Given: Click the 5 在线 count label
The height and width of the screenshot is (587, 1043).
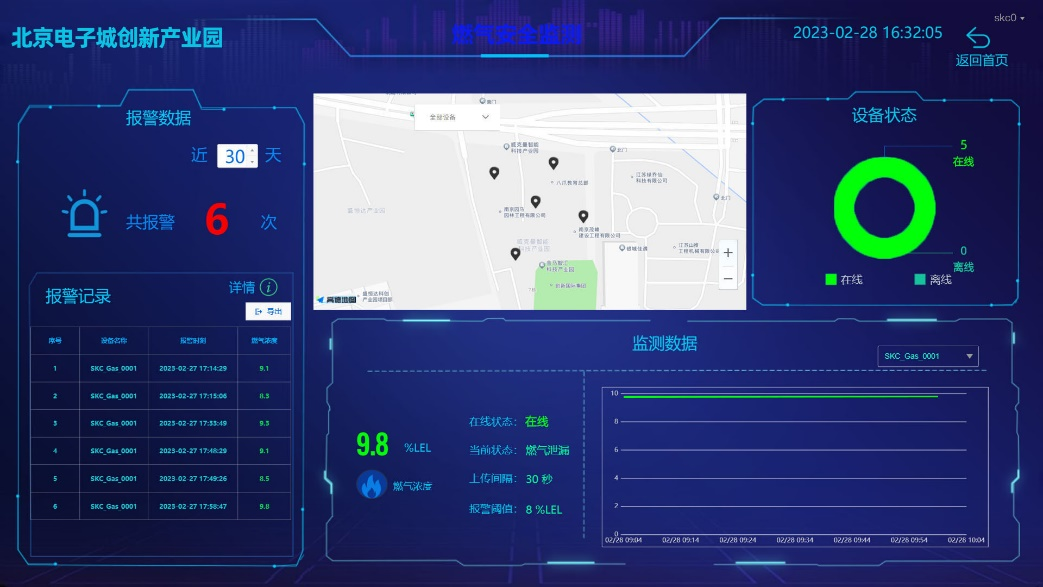Looking at the screenshot, I should [x=963, y=153].
